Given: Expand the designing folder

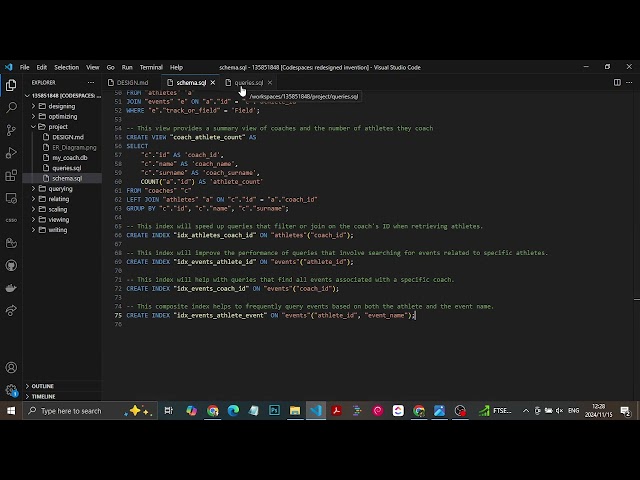Looking at the screenshot, I should 62,106.
